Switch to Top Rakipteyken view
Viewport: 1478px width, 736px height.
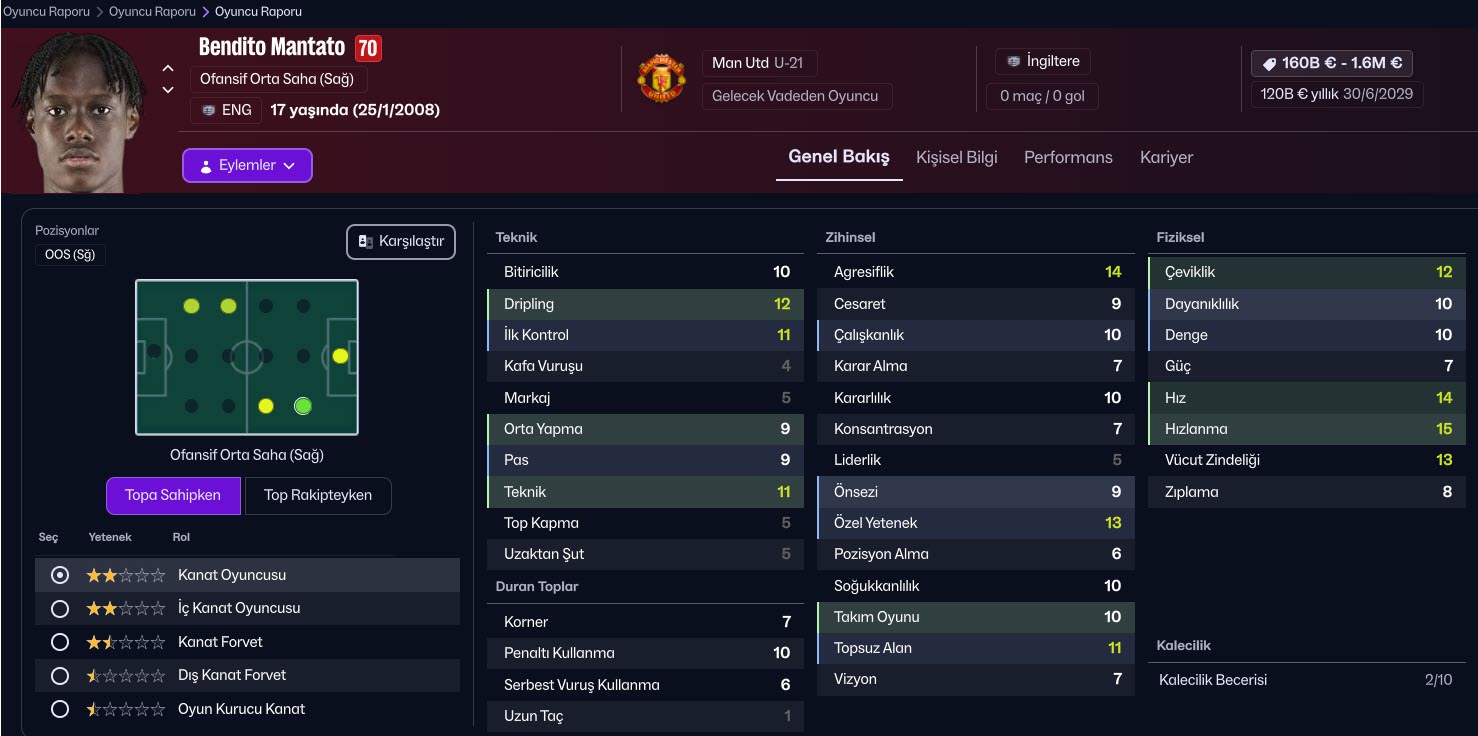317,495
